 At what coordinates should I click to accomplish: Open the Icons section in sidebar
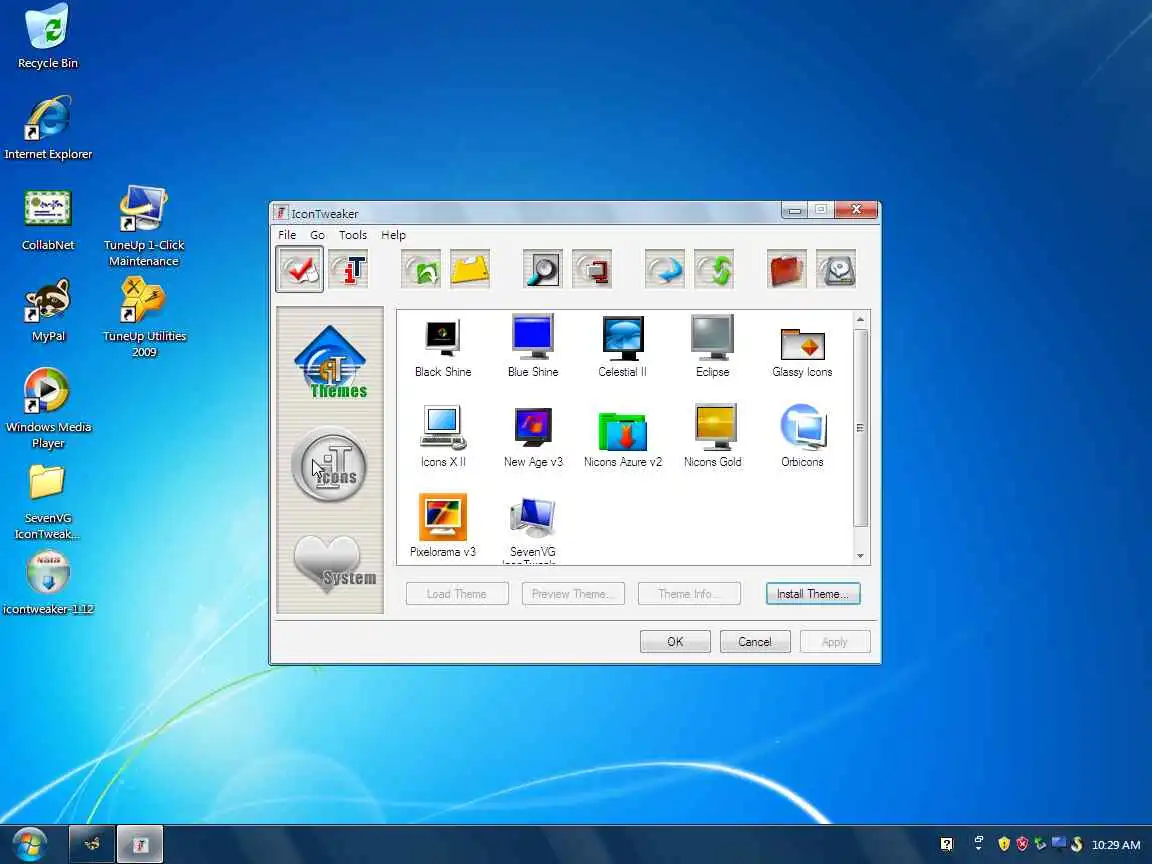coord(330,464)
